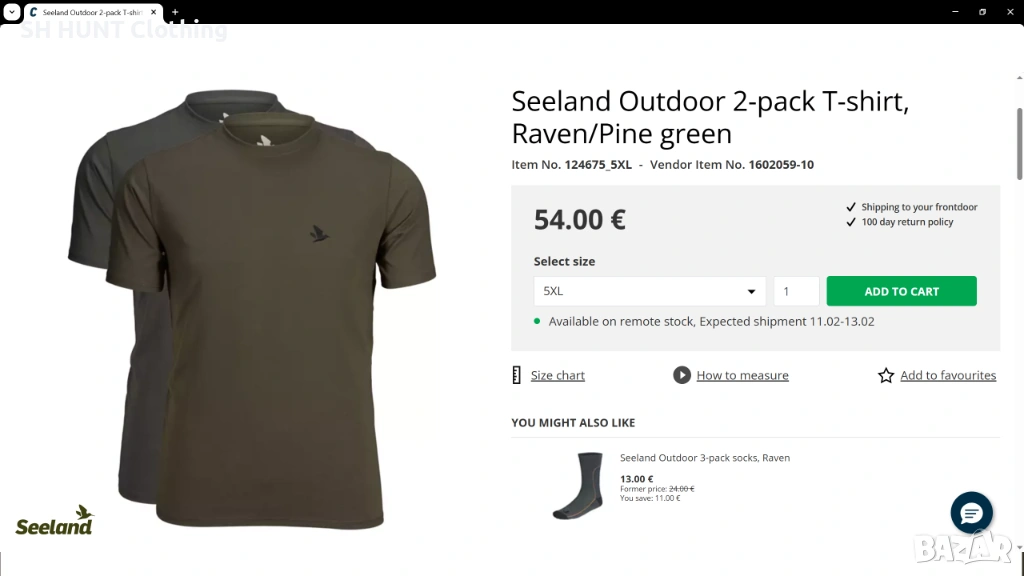Open a new browser tab
This screenshot has height=576, width=1024.
click(175, 12)
